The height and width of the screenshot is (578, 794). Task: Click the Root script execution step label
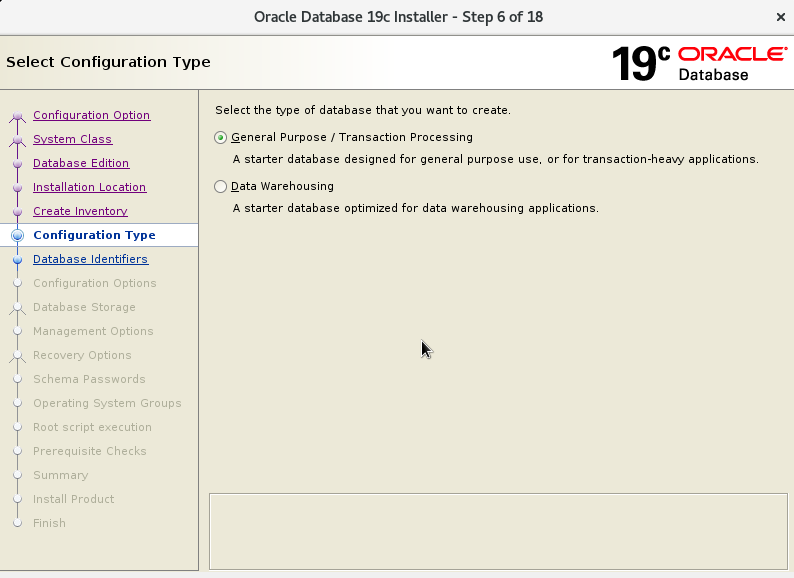92,427
